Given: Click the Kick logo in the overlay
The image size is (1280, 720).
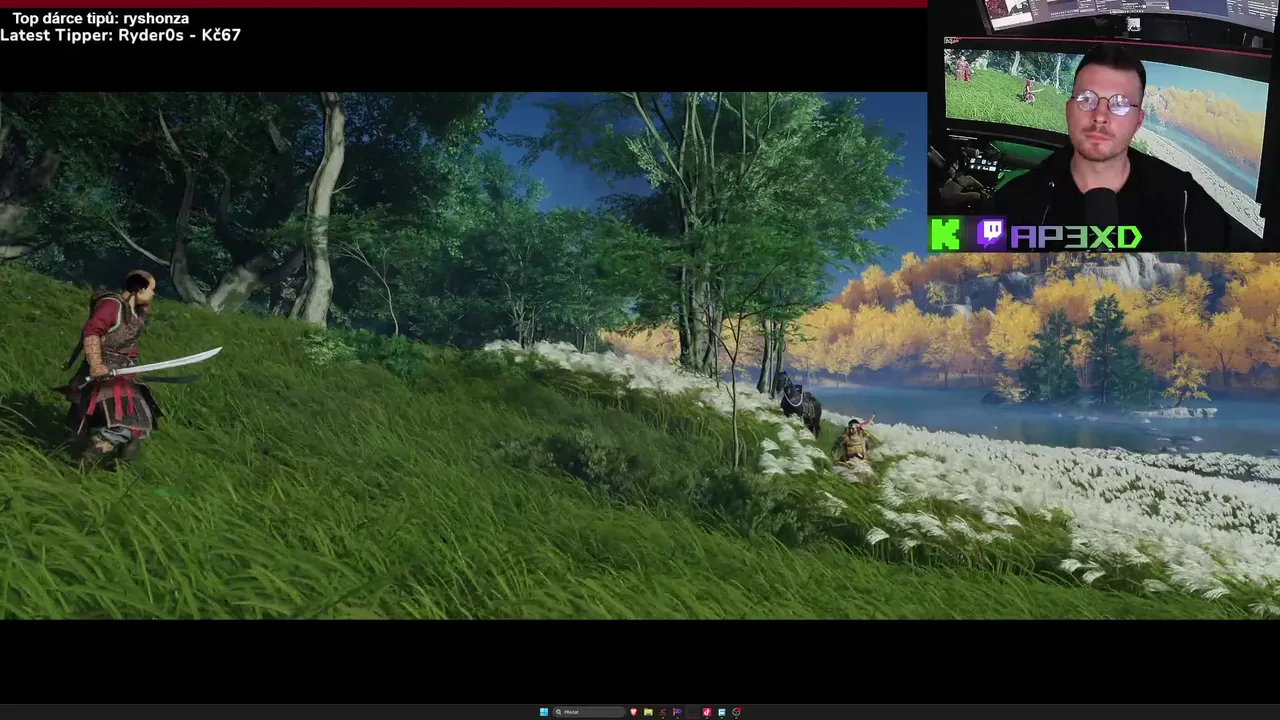Looking at the screenshot, I should [945, 235].
